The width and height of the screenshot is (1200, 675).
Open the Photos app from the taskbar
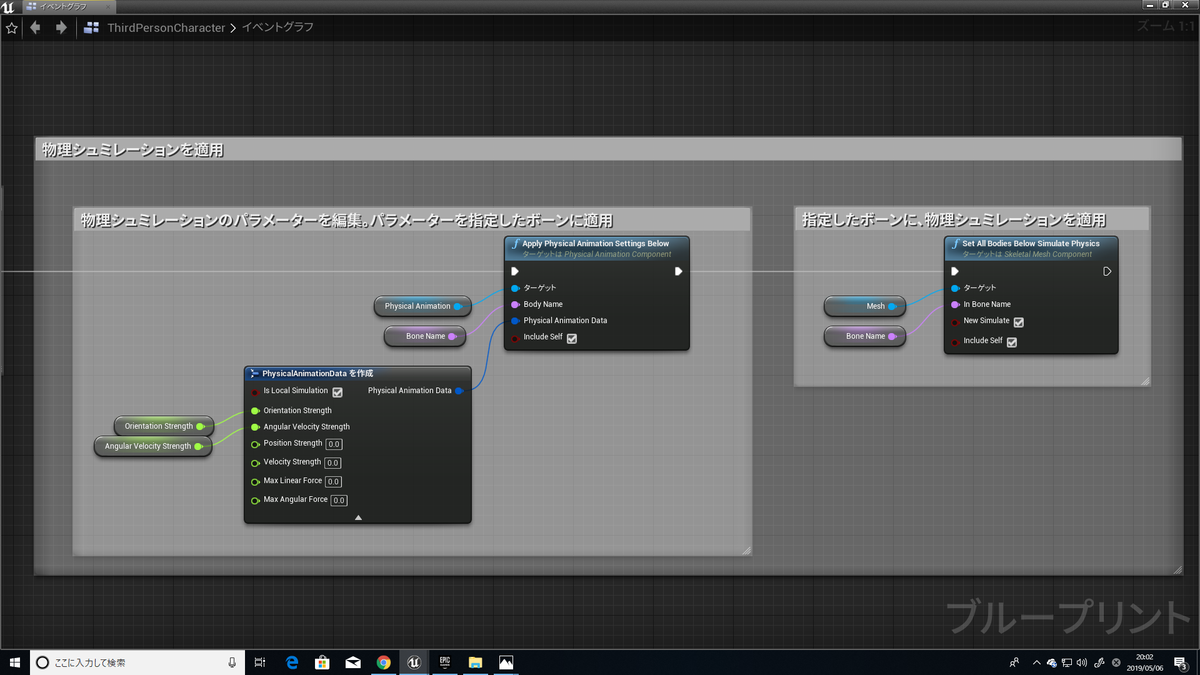[x=506, y=662]
